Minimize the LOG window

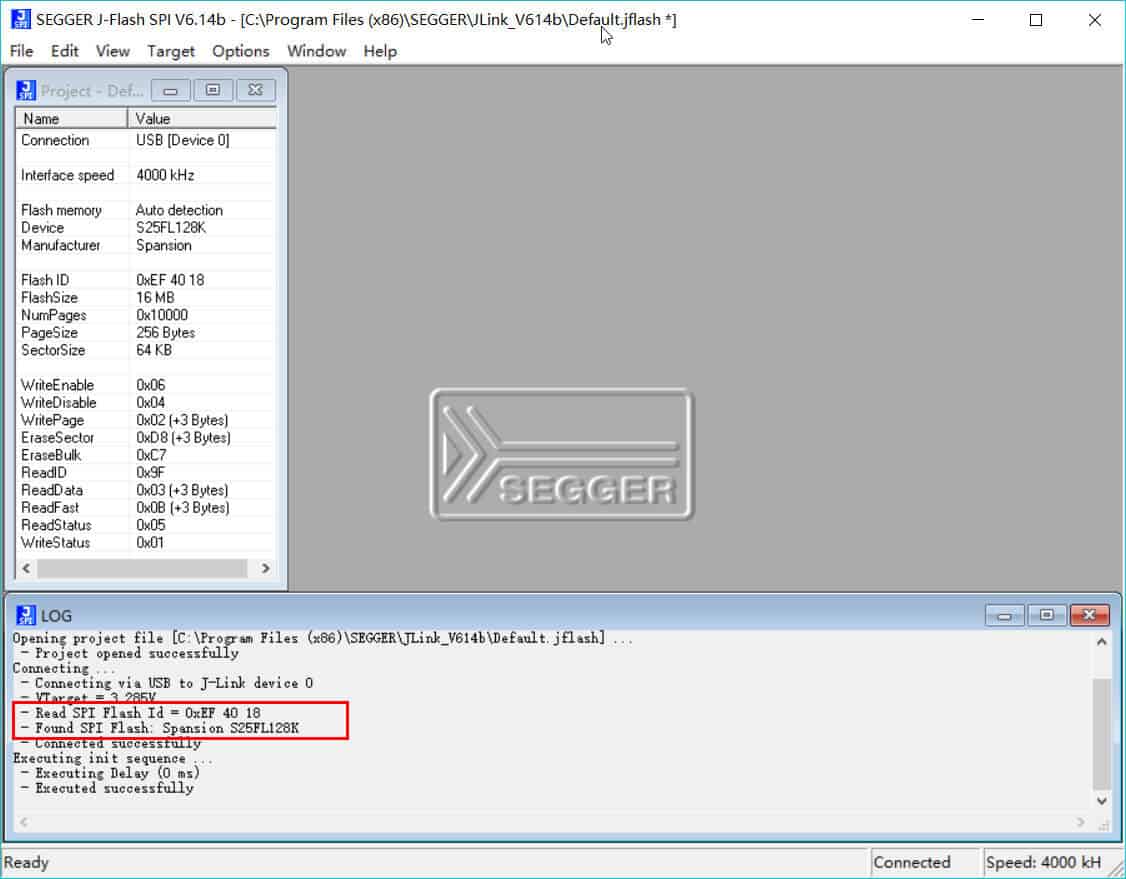(1004, 615)
